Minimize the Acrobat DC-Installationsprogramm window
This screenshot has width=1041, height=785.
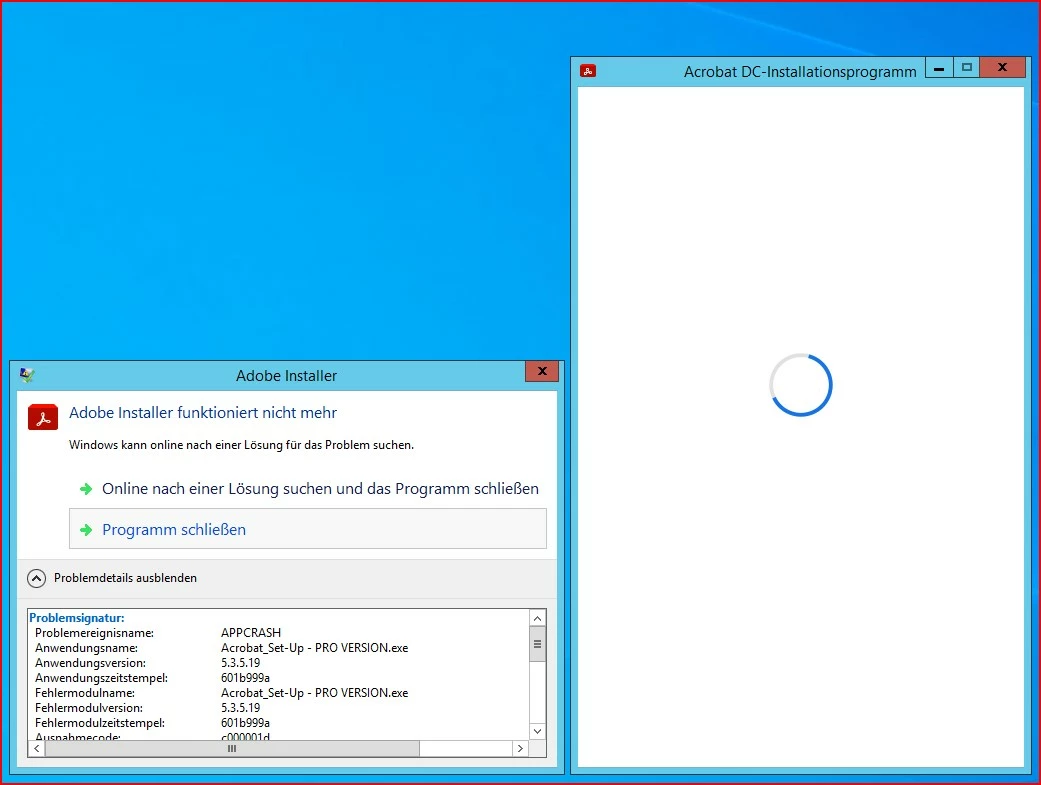pyautogui.click(x=939, y=67)
